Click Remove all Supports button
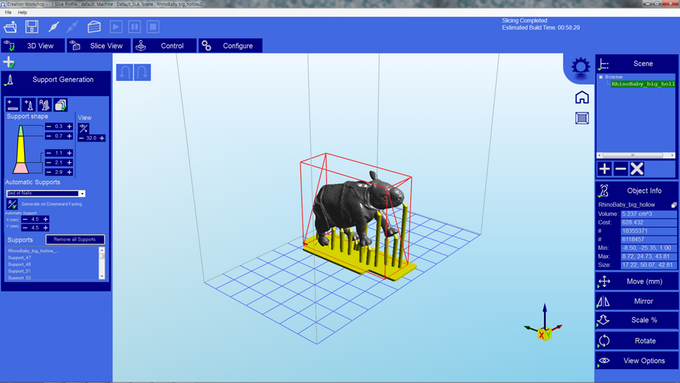The width and height of the screenshot is (680, 383). 75,239
